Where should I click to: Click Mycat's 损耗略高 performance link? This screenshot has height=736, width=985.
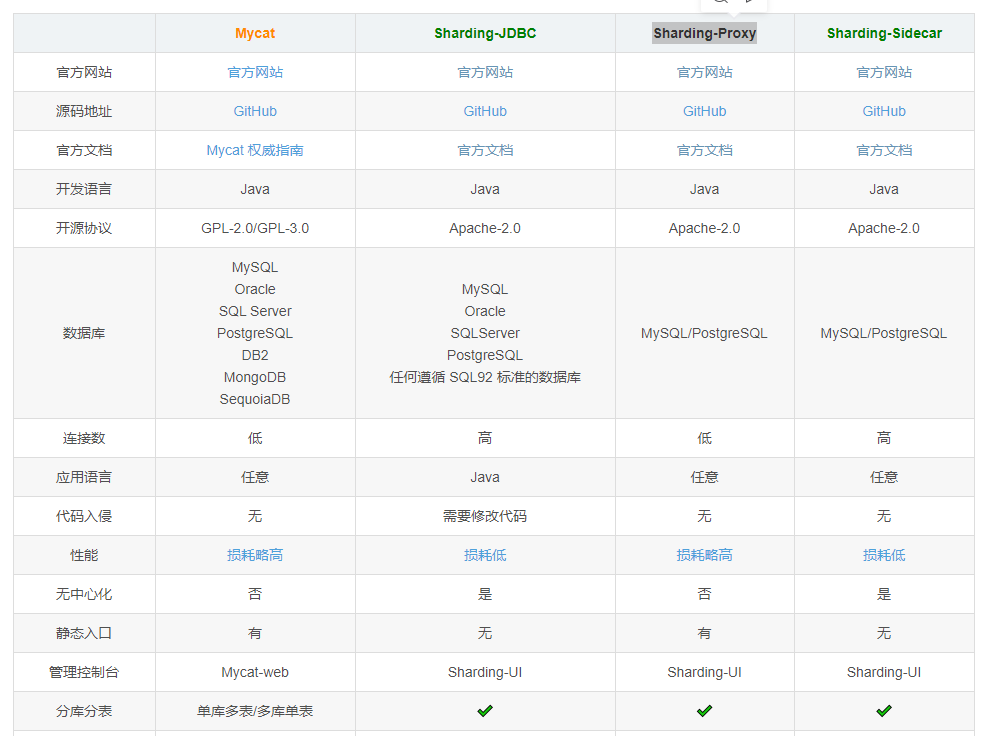(x=255, y=555)
